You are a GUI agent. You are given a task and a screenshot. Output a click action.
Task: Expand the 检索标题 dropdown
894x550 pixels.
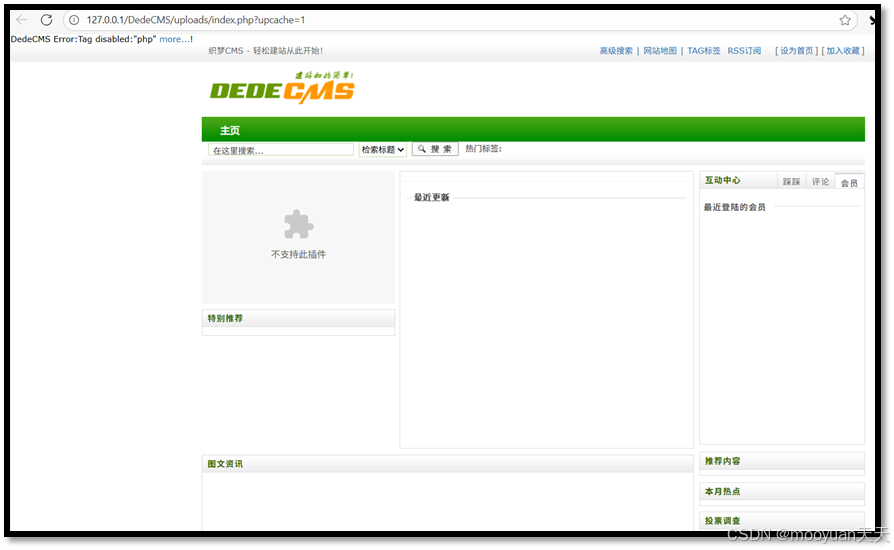pyautogui.click(x=382, y=150)
